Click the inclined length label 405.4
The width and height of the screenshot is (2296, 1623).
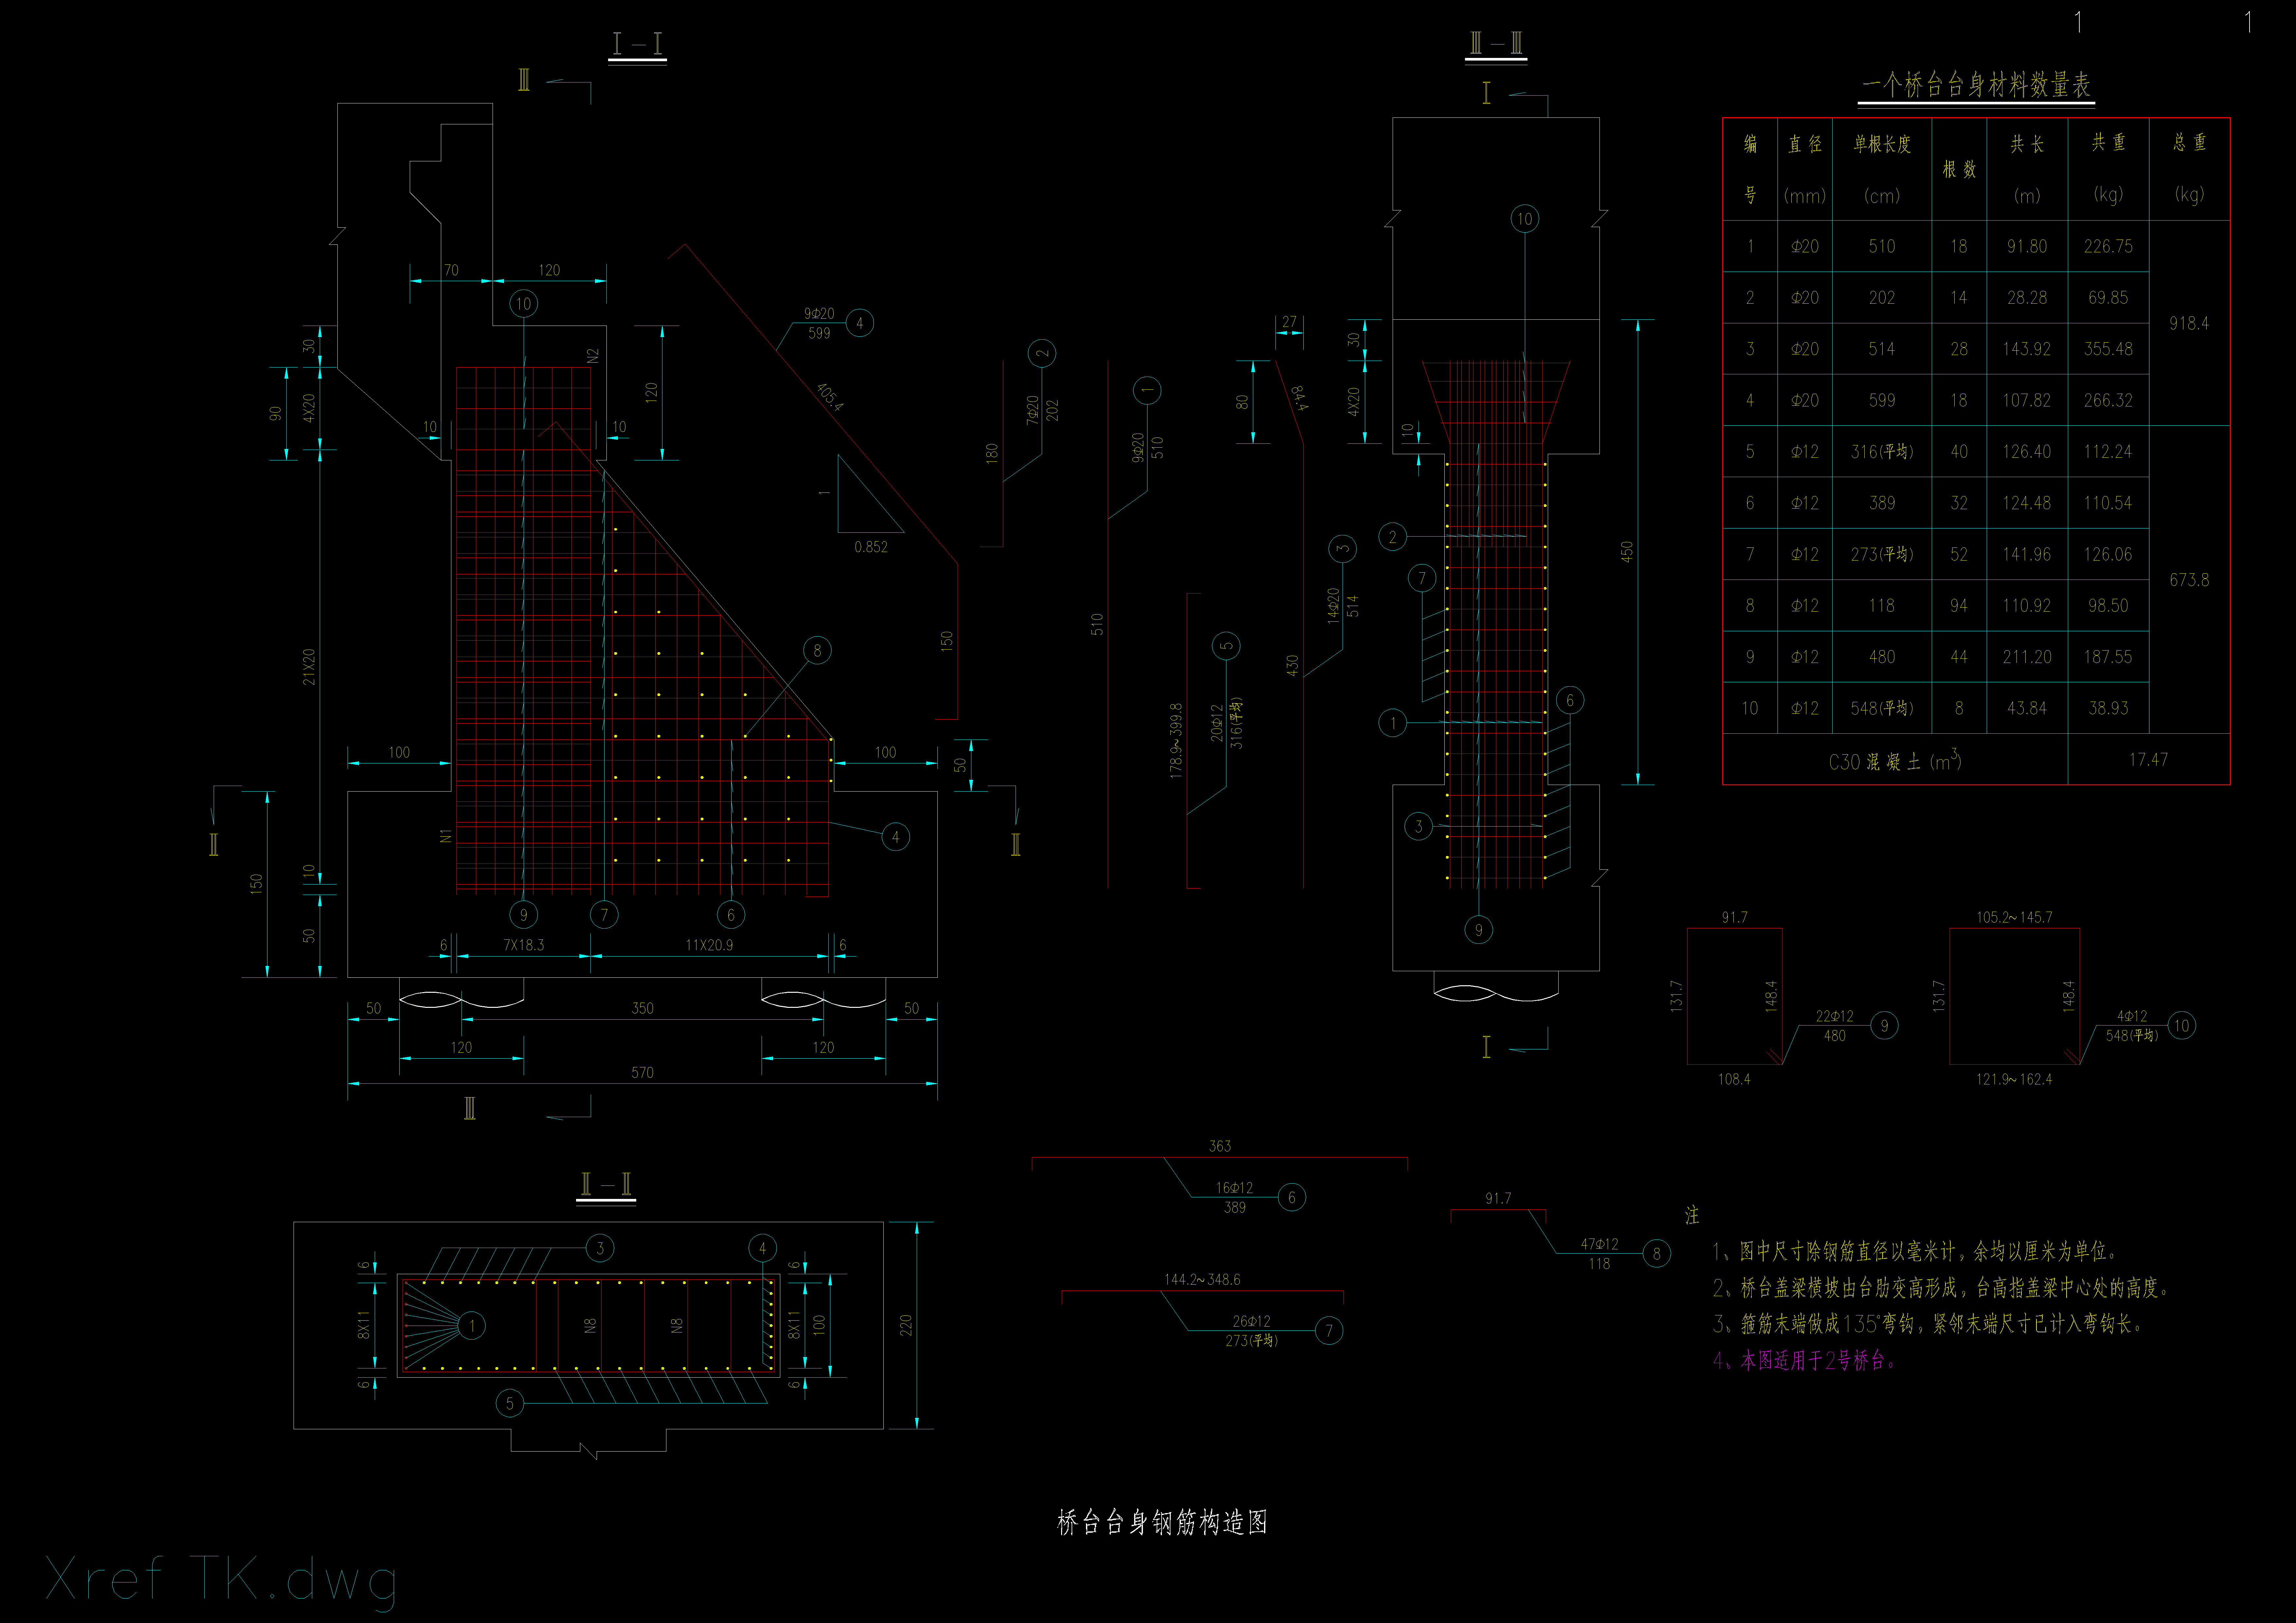(830, 397)
